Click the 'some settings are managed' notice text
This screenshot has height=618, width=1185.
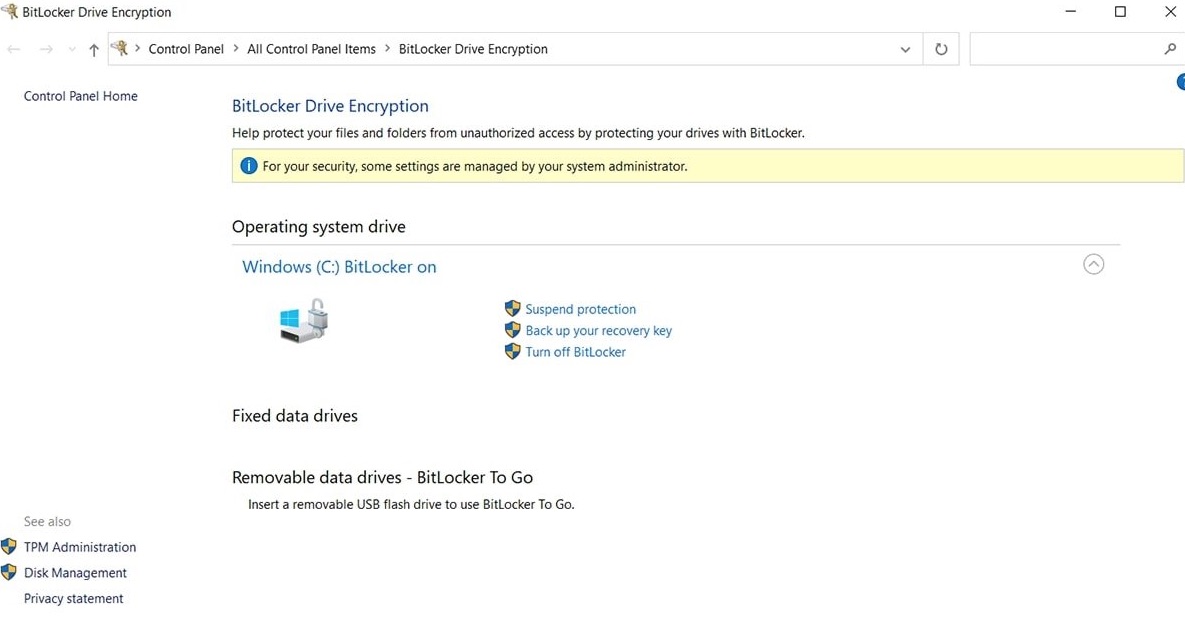[475, 166]
